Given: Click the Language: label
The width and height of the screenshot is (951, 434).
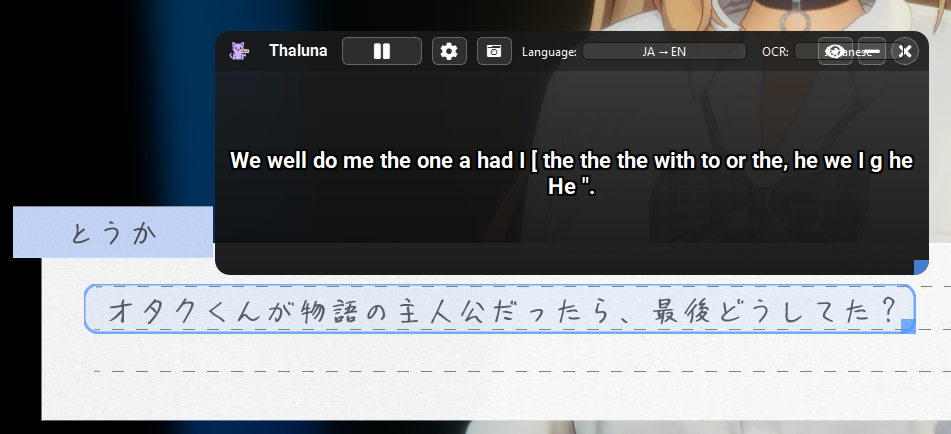Looking at the screenshot, I should [x=549, y=52].
